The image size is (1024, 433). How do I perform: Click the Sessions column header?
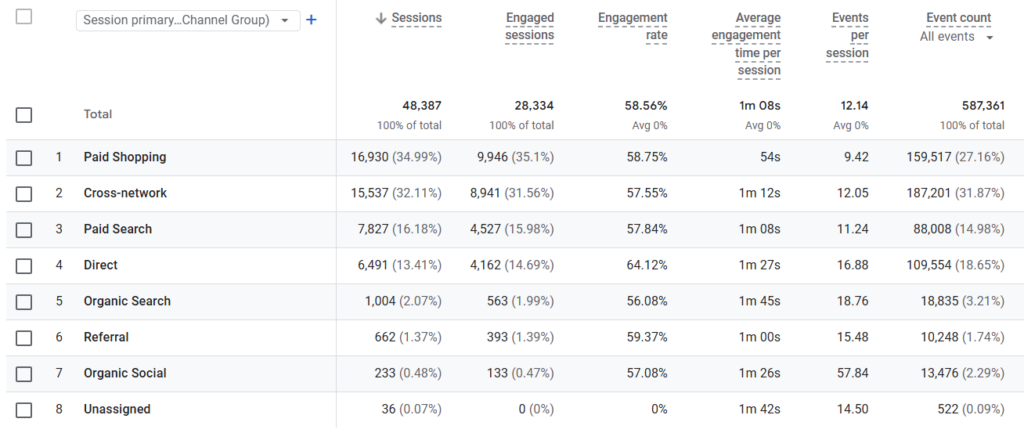pos(417,18)
